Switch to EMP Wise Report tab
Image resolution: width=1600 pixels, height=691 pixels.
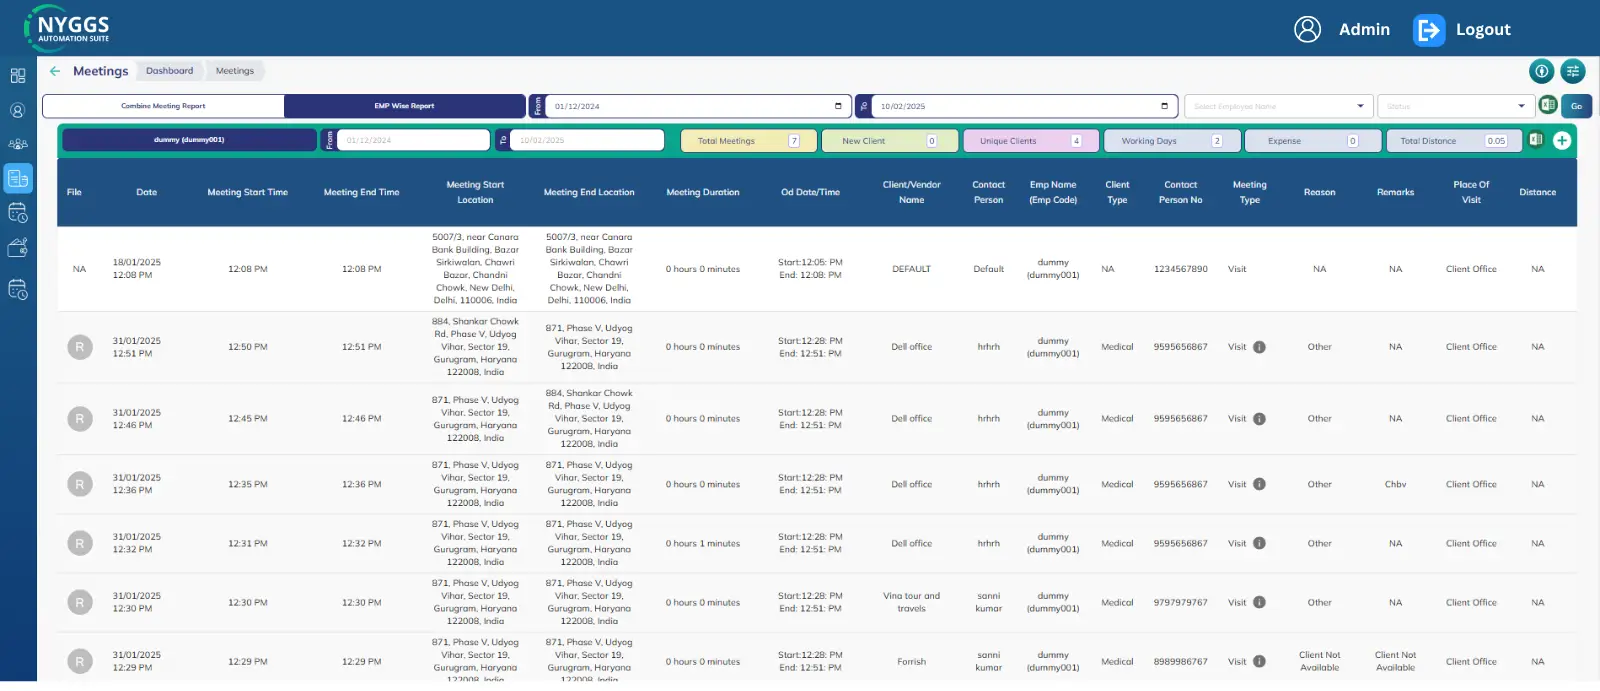405,106
